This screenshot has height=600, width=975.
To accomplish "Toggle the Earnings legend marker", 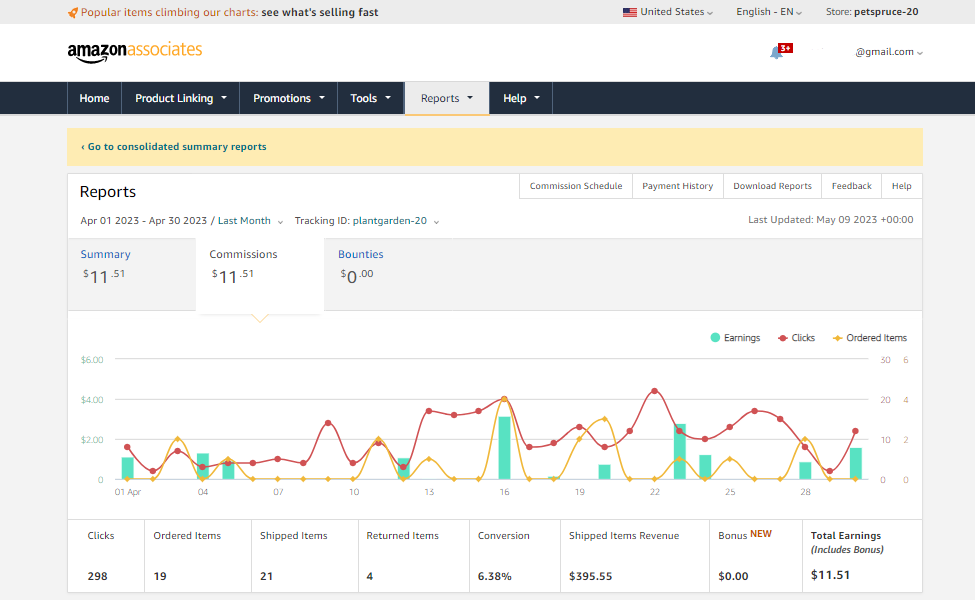I will [715, 338].
